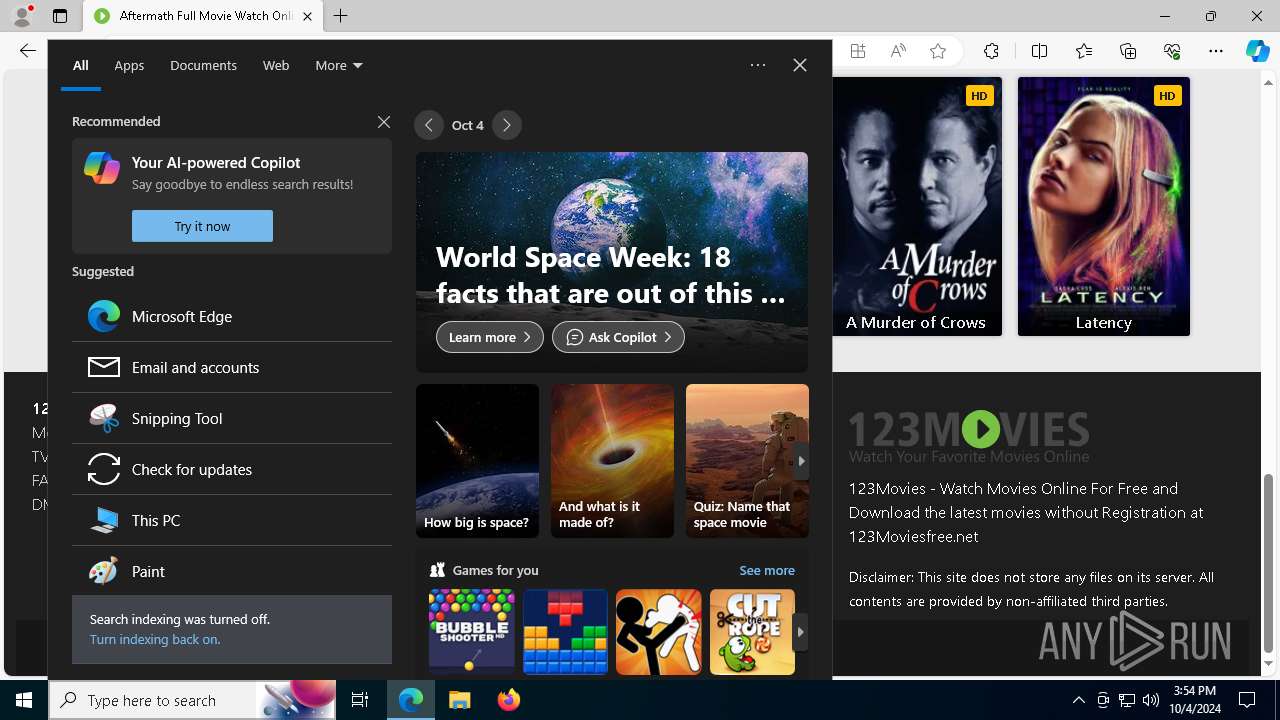
Task: Open the clock showing 3:54 PM
Action: (1194, 700)
